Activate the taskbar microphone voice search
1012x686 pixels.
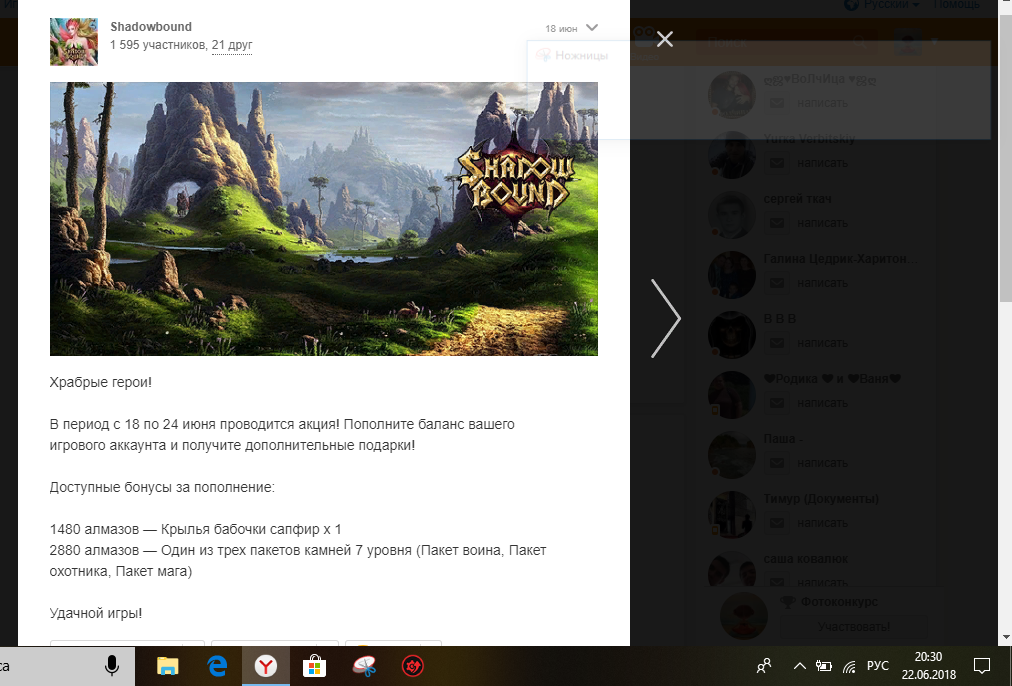click(112, 666)
